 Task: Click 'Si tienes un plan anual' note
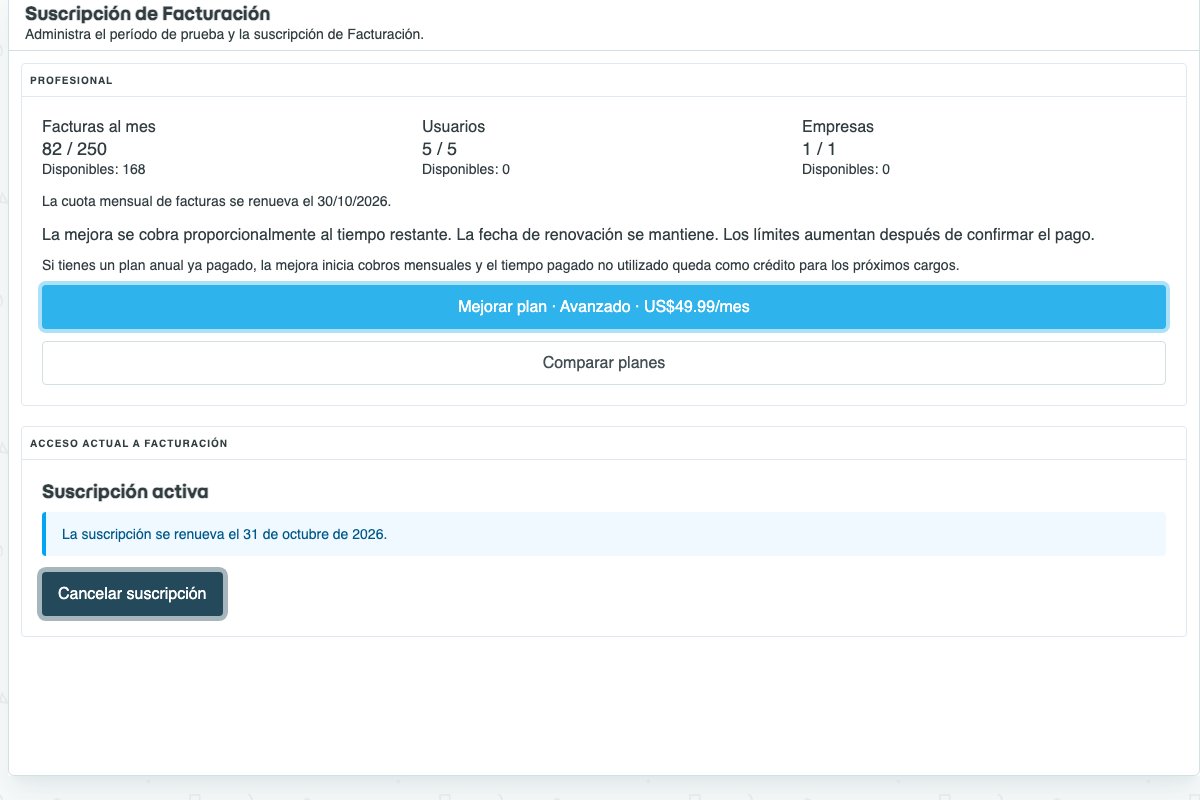500,266
